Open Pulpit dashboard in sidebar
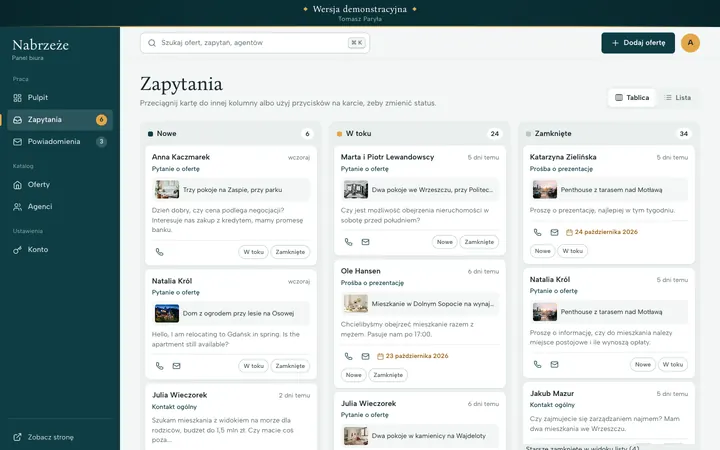720x450 pixels. point(60,98)
